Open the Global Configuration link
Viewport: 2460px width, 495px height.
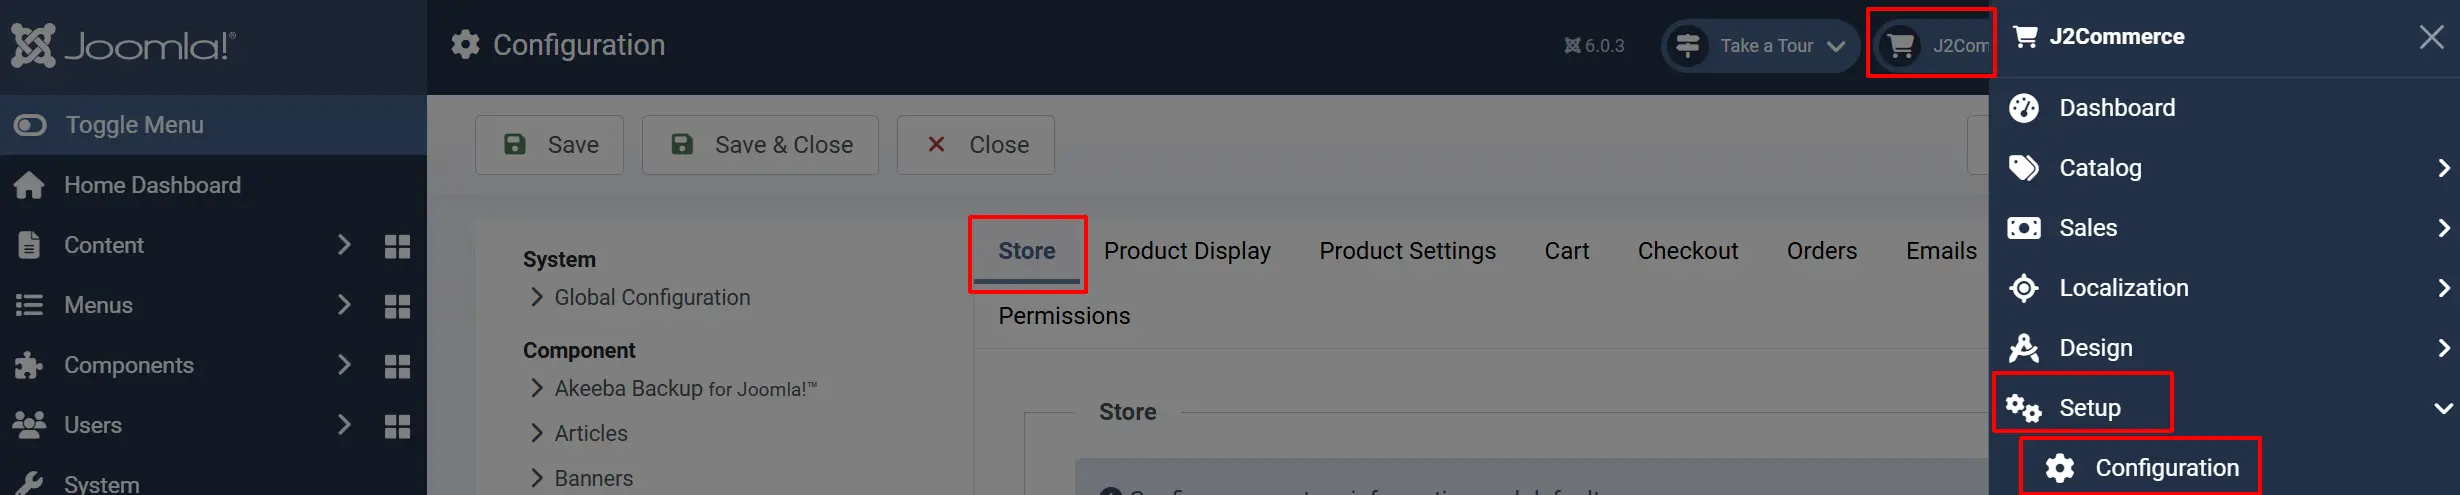652,298
